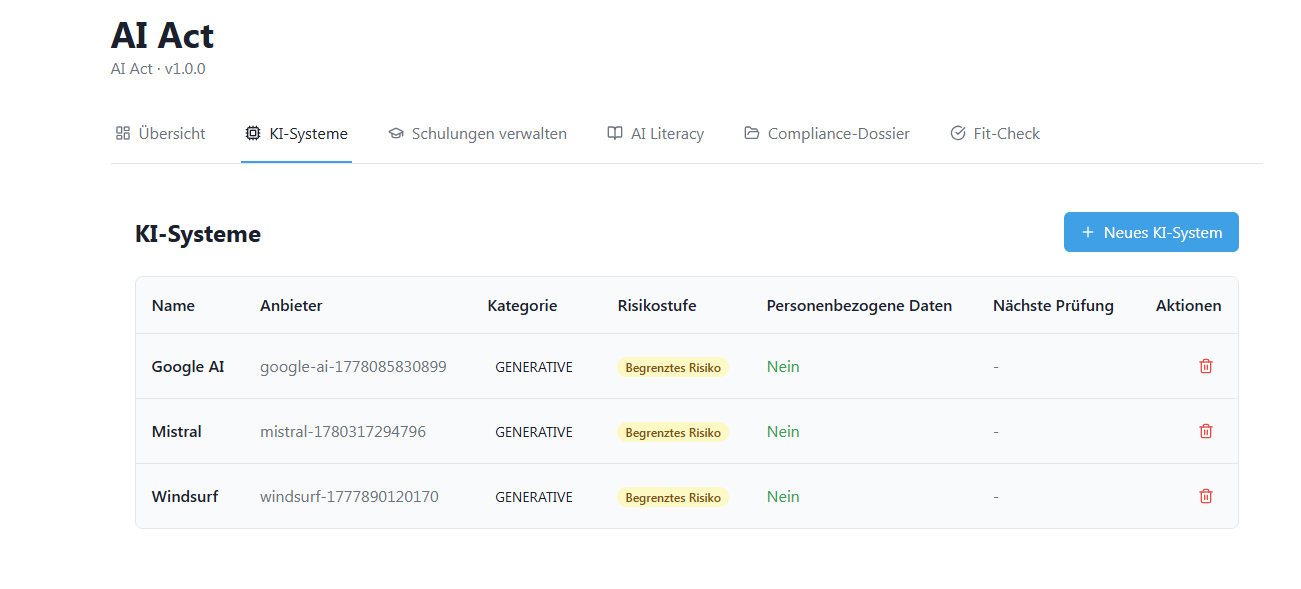Open the Übersicht tab
Image resolution: width=1301 pixels, height=589 pixels.
pyautogui.click(x=161, y=134)
